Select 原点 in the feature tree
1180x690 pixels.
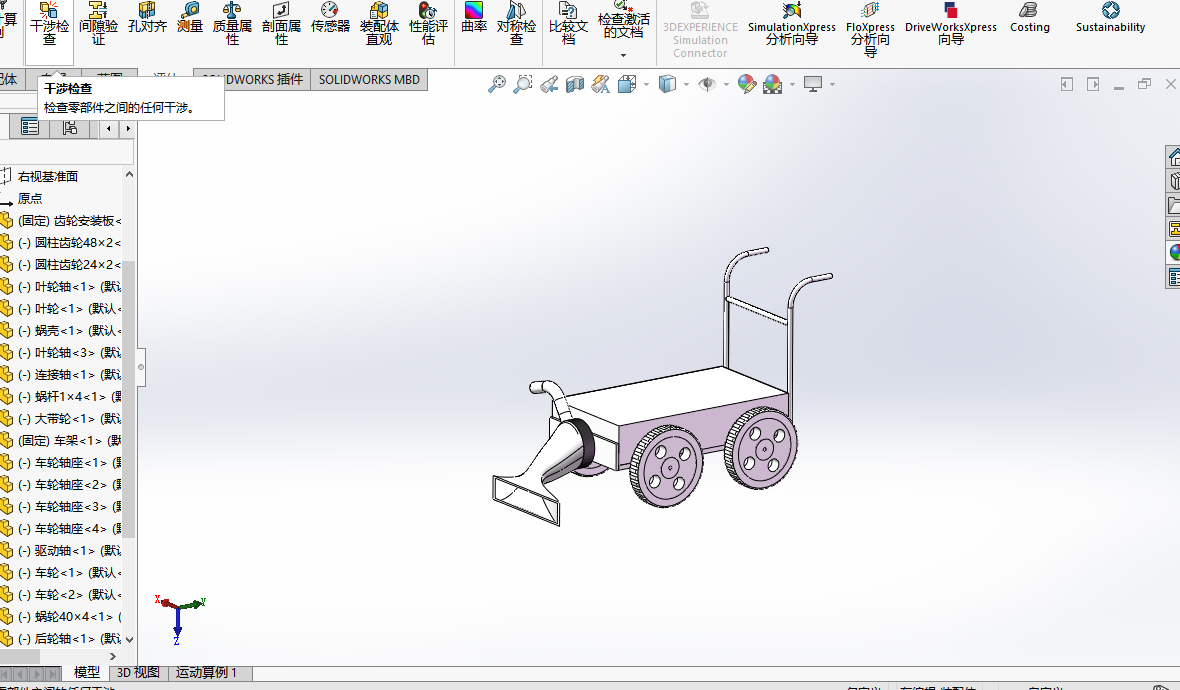tap(30, 199)
